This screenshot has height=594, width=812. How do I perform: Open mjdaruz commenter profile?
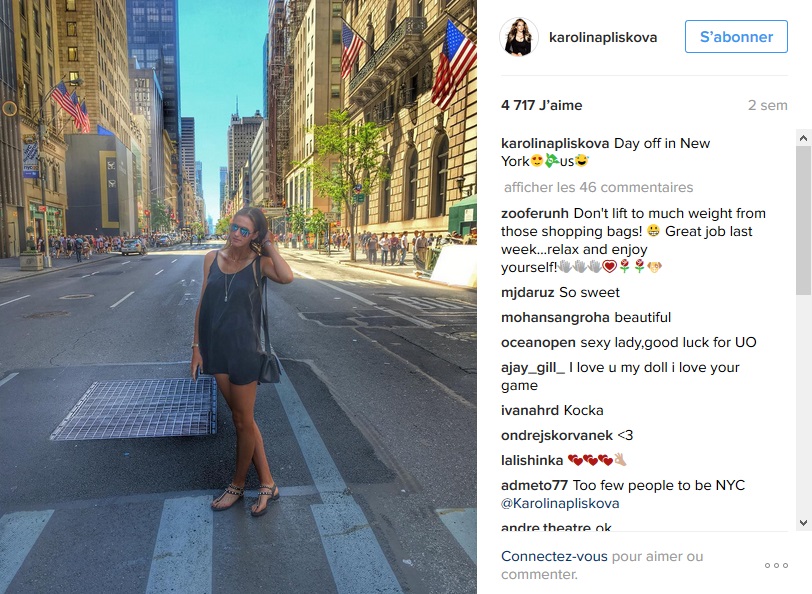click(x=528, y=293)
